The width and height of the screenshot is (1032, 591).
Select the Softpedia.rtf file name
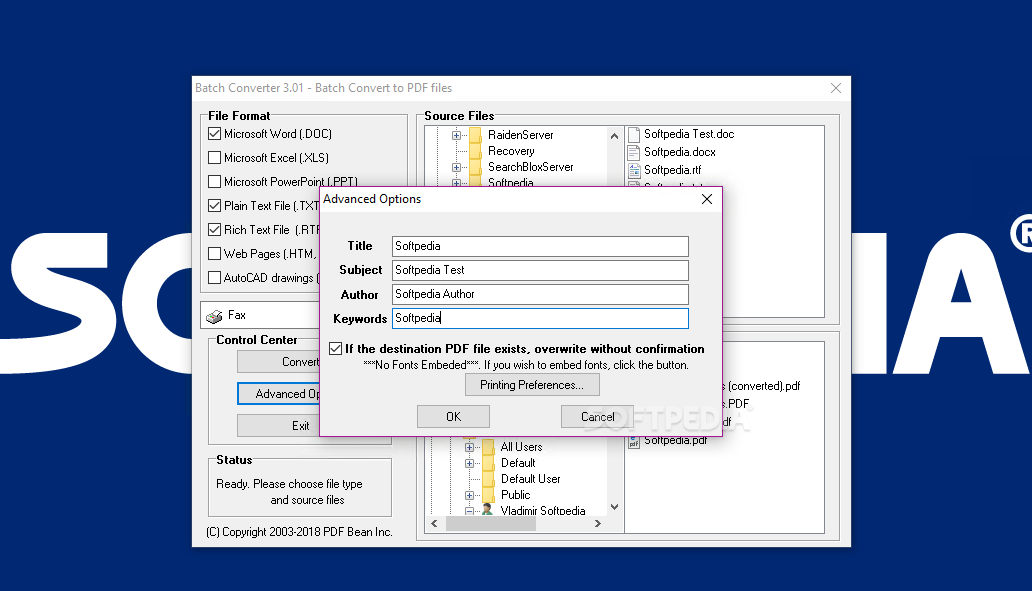[x=673, y=170]
